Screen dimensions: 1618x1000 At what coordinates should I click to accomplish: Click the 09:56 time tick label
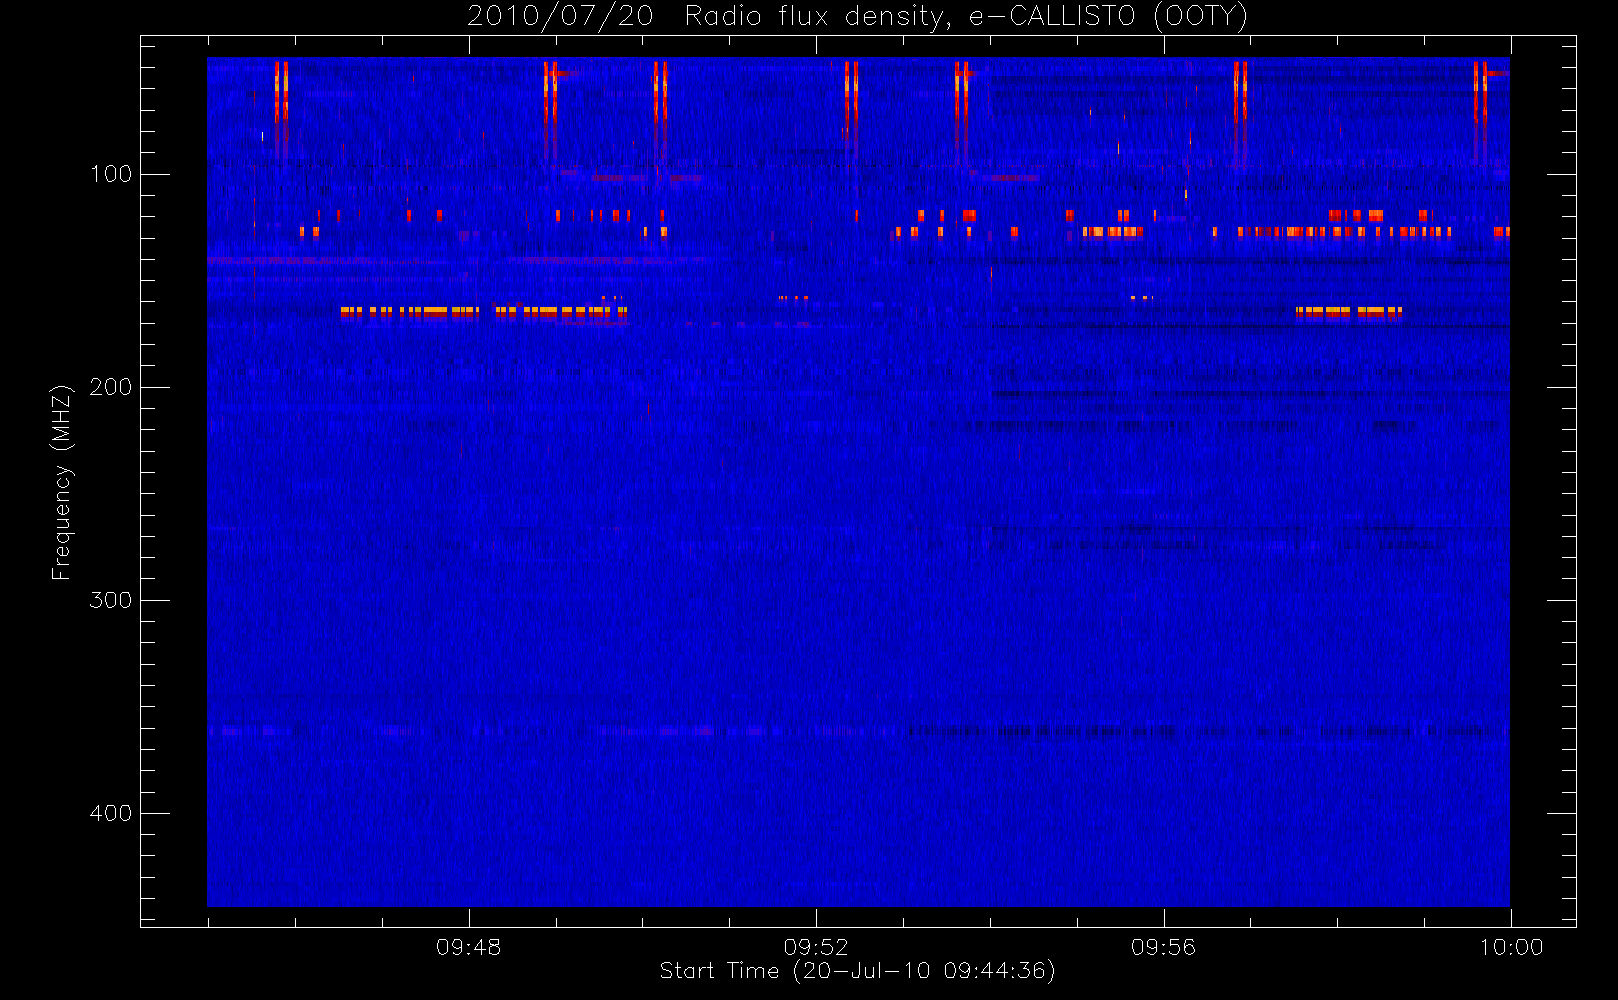click(1163, 947)
